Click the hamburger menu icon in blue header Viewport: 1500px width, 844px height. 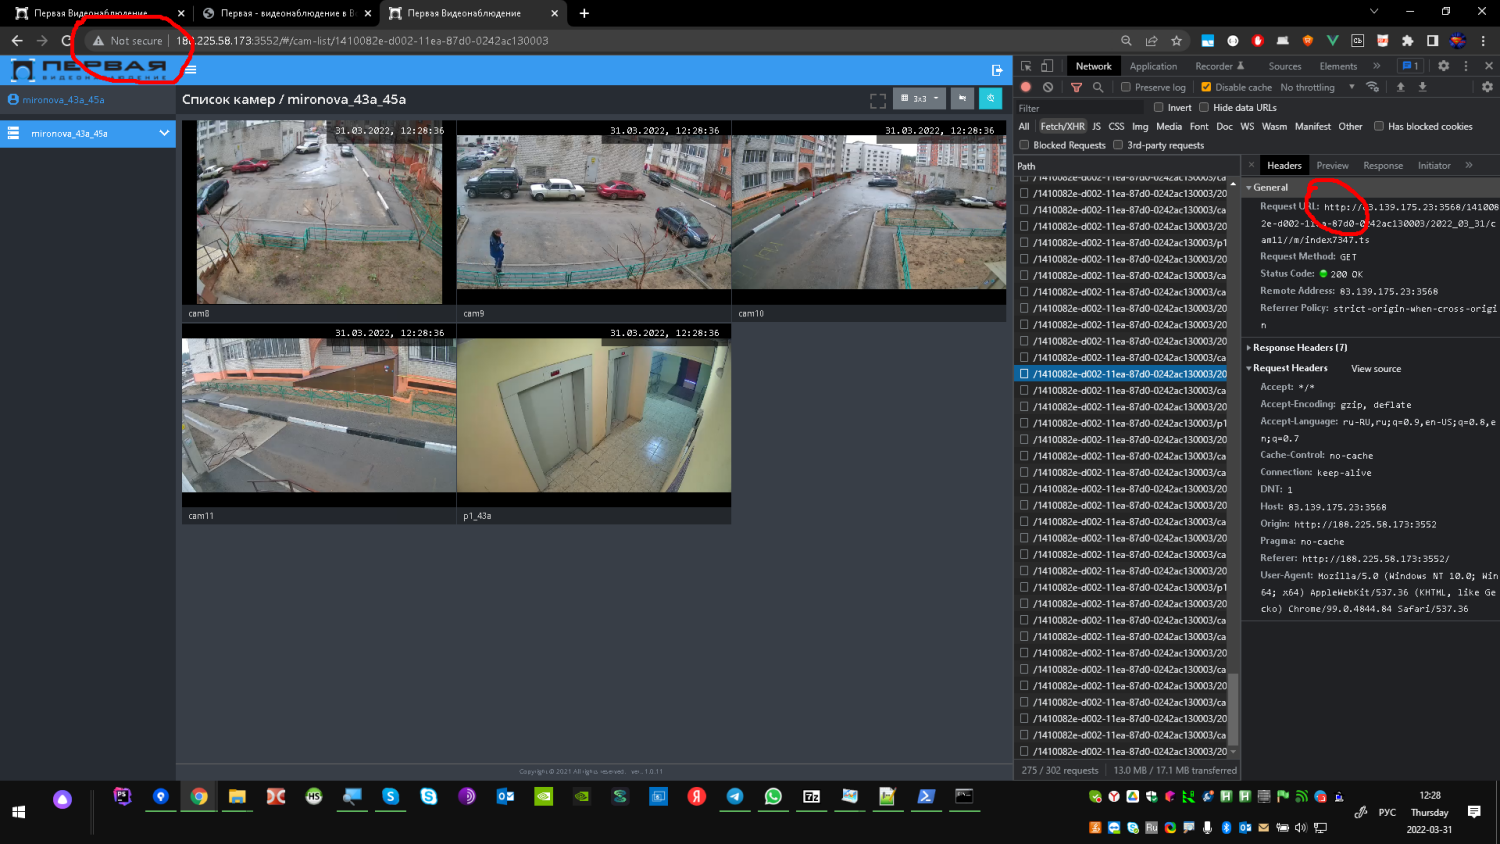click(x=190, y=70)
